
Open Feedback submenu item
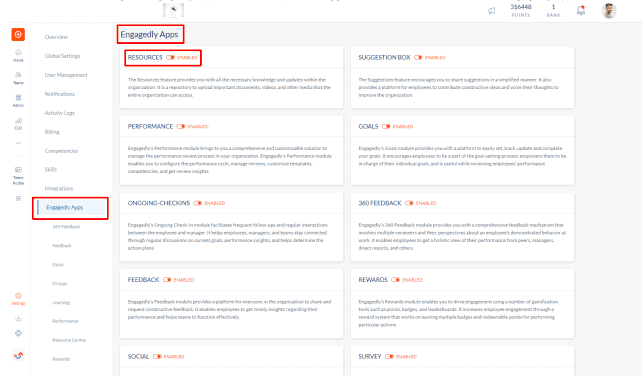(62, 246)
